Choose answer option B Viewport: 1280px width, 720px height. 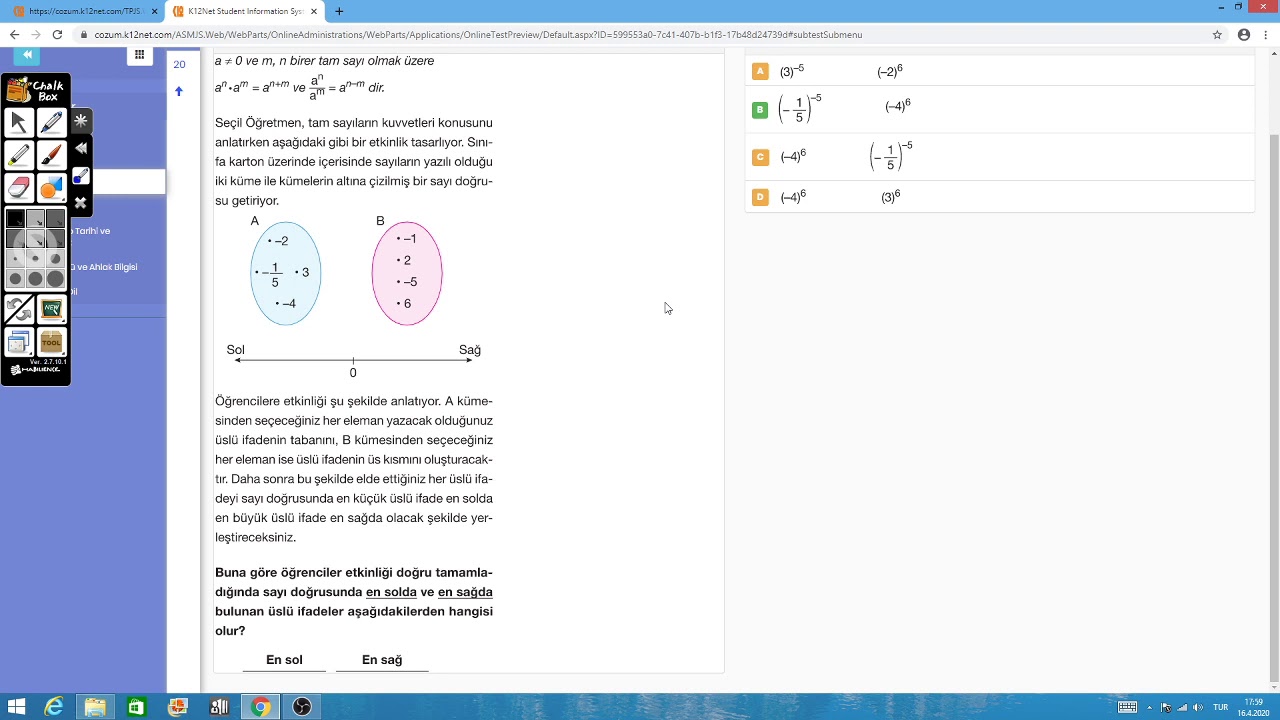coord(760,110)
